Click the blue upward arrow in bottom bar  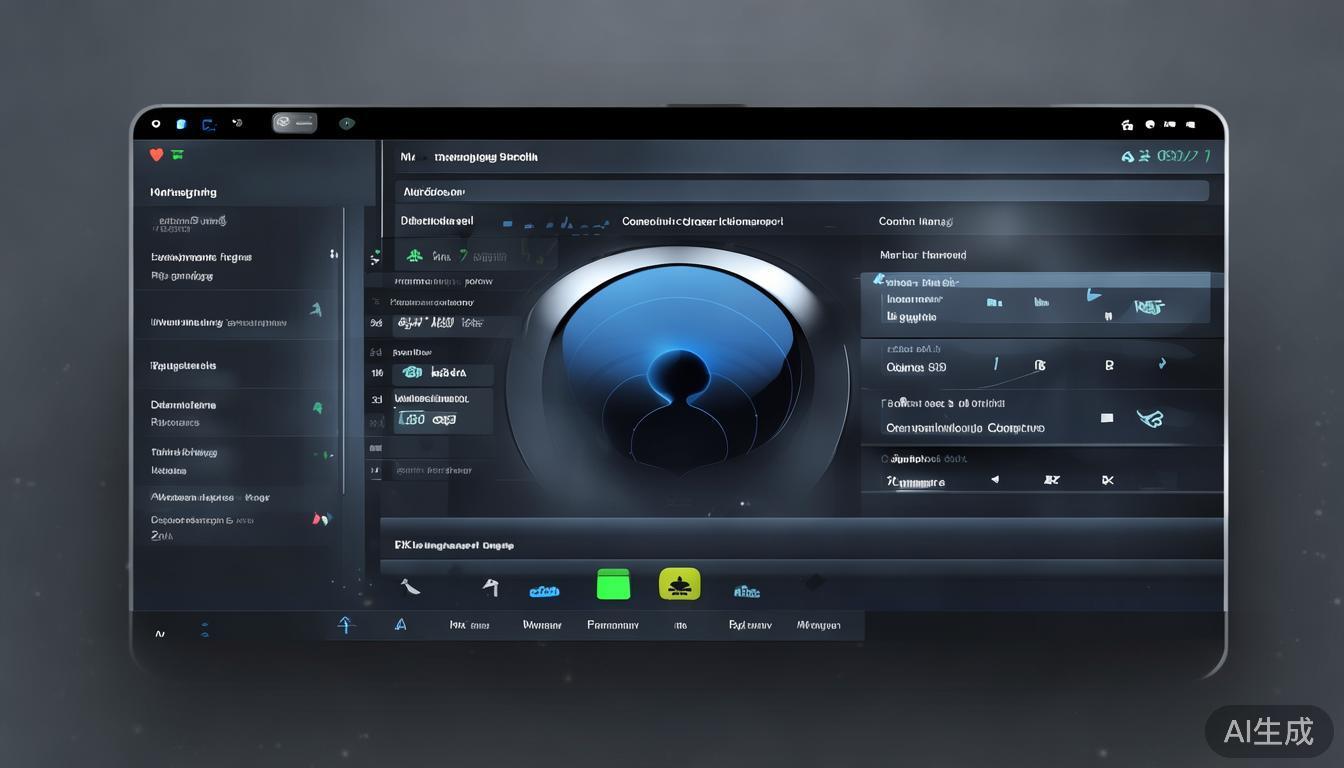(x=346, y=625)
